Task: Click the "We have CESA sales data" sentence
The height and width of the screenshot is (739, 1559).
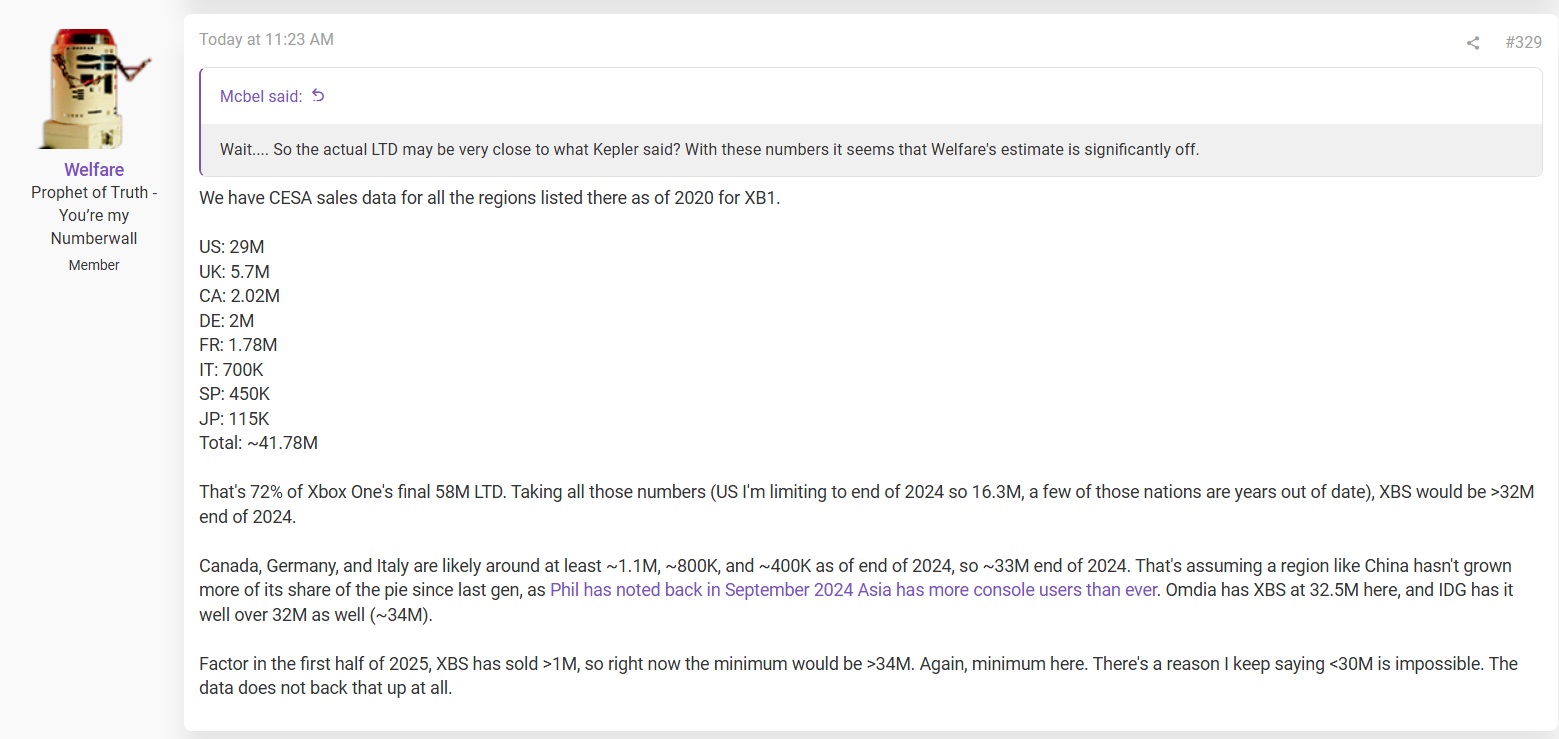Action: coord(489,198)
